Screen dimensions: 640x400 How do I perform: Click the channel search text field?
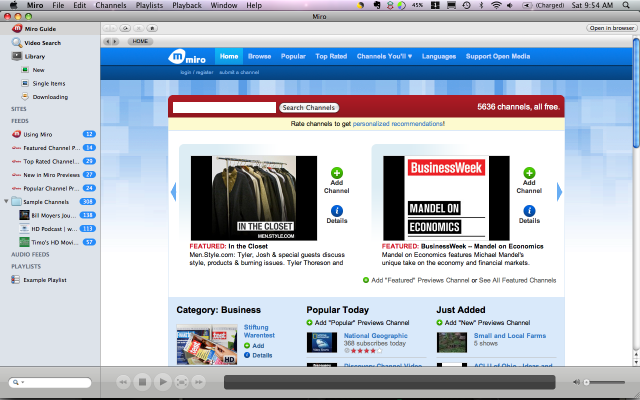click(224, 107)
